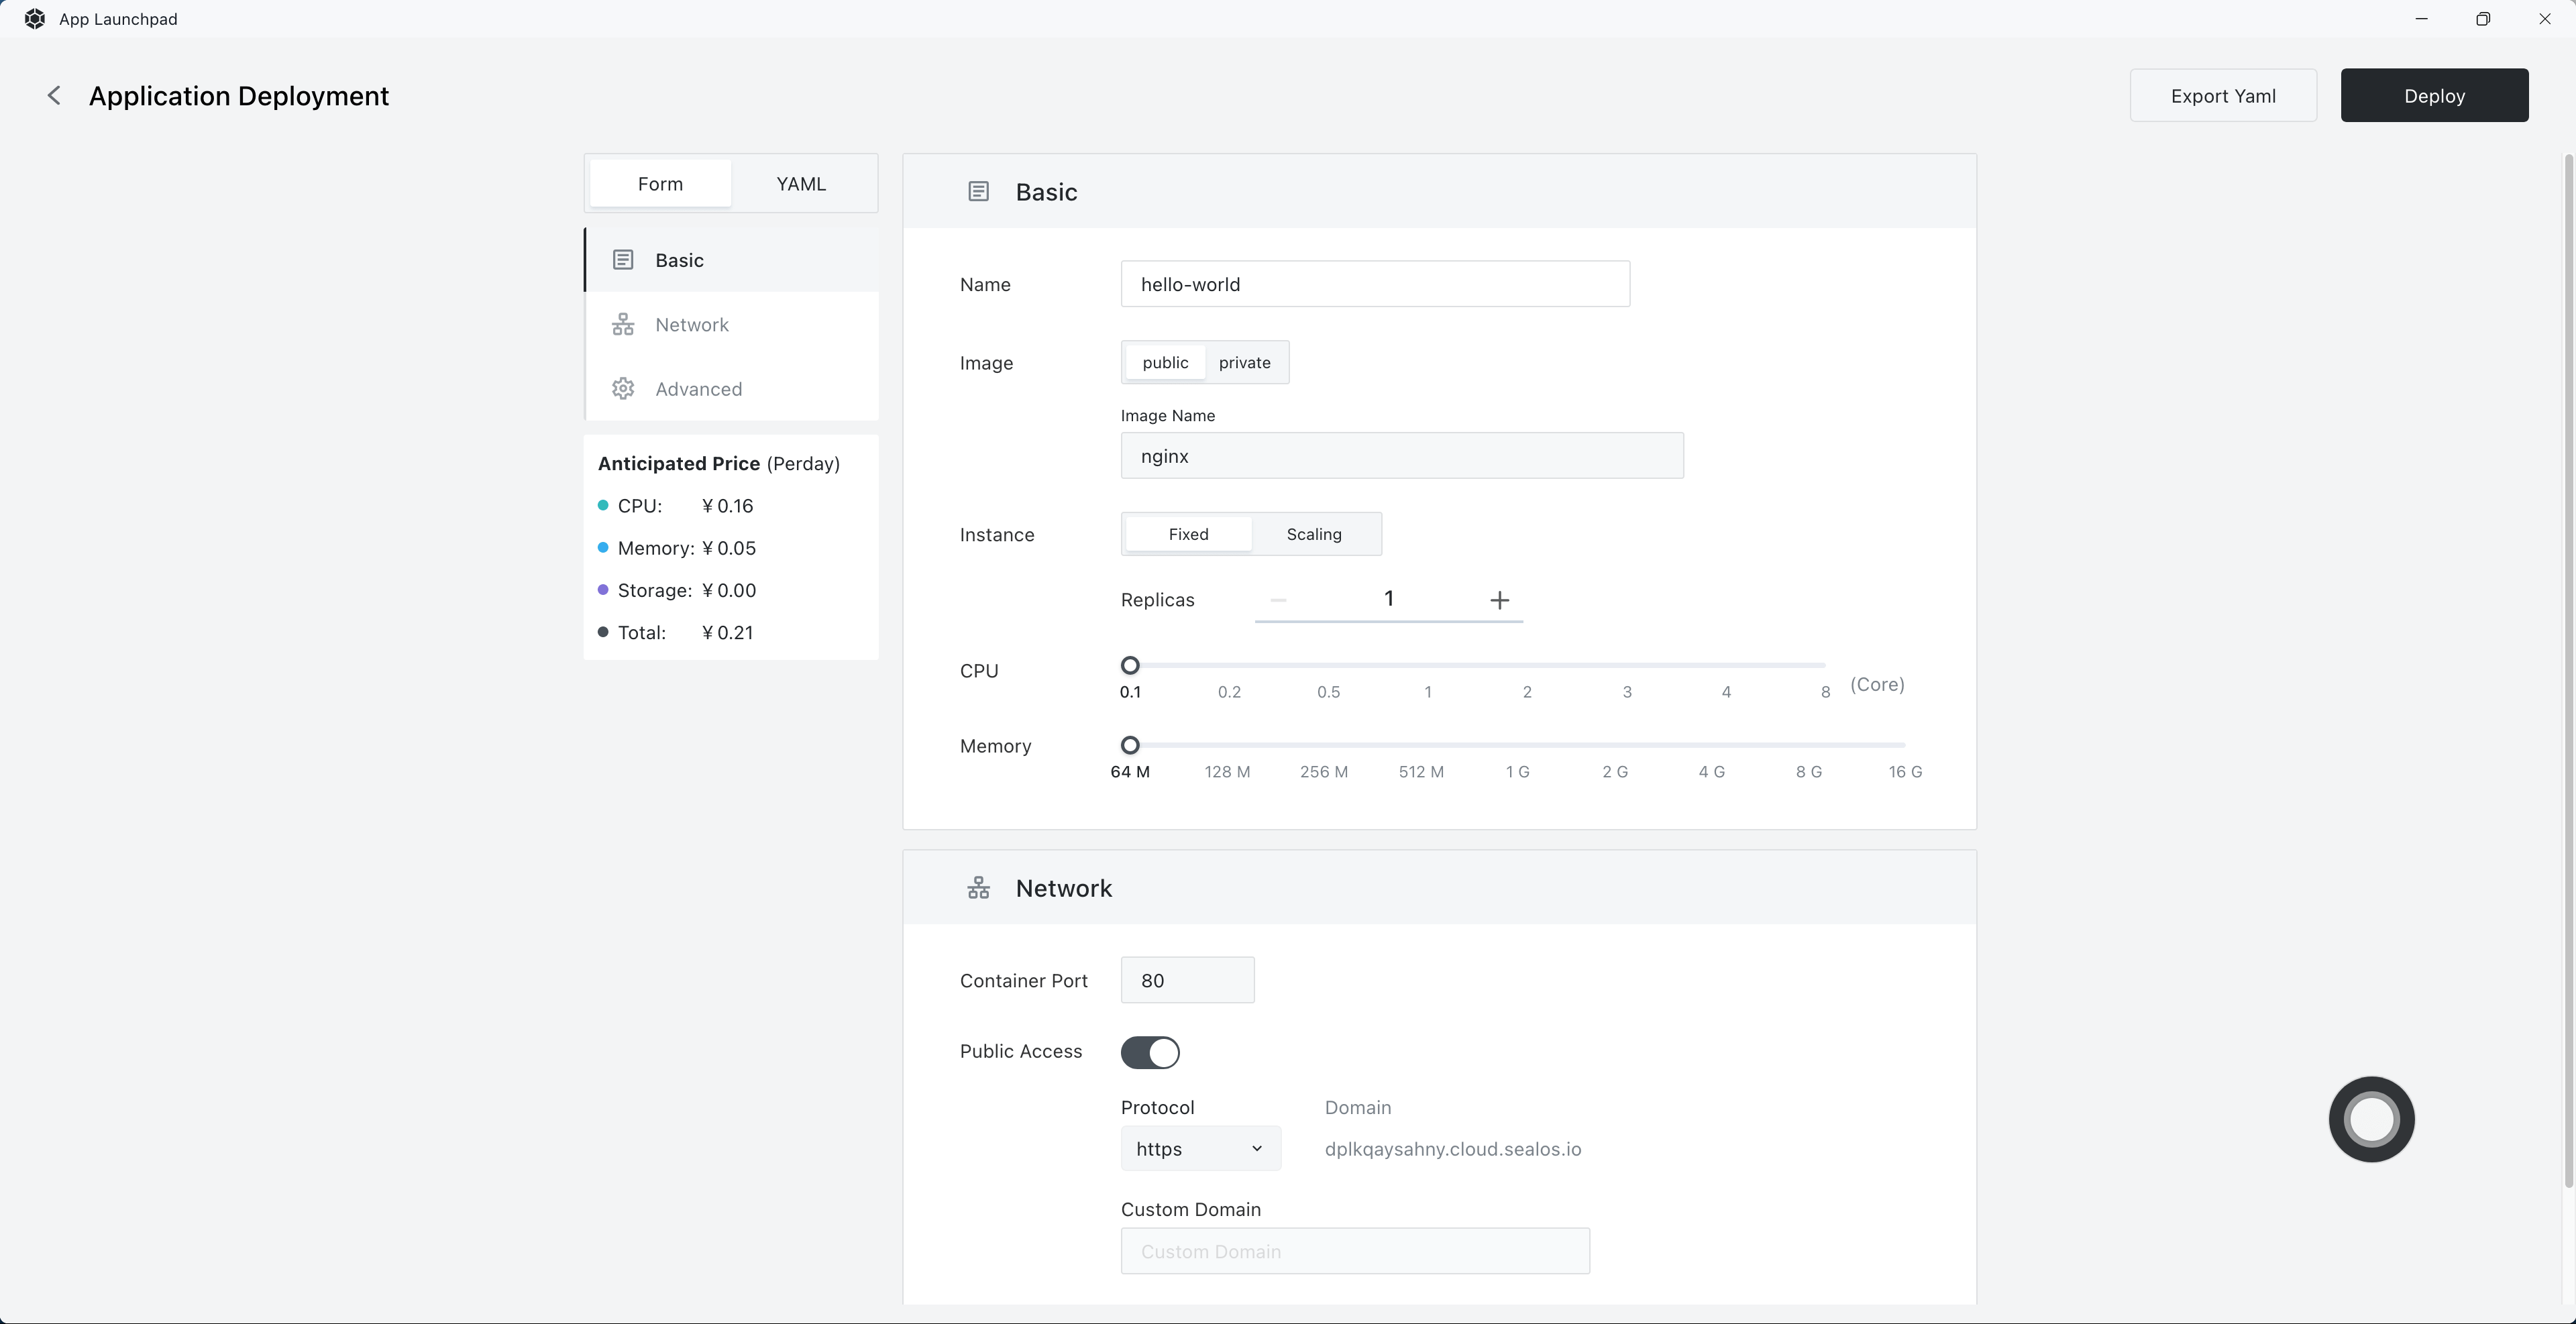This screenshot has width=2576, height=1324.
Task: Choose the Scaling instance mode
Action: (x=1314, y=534)
